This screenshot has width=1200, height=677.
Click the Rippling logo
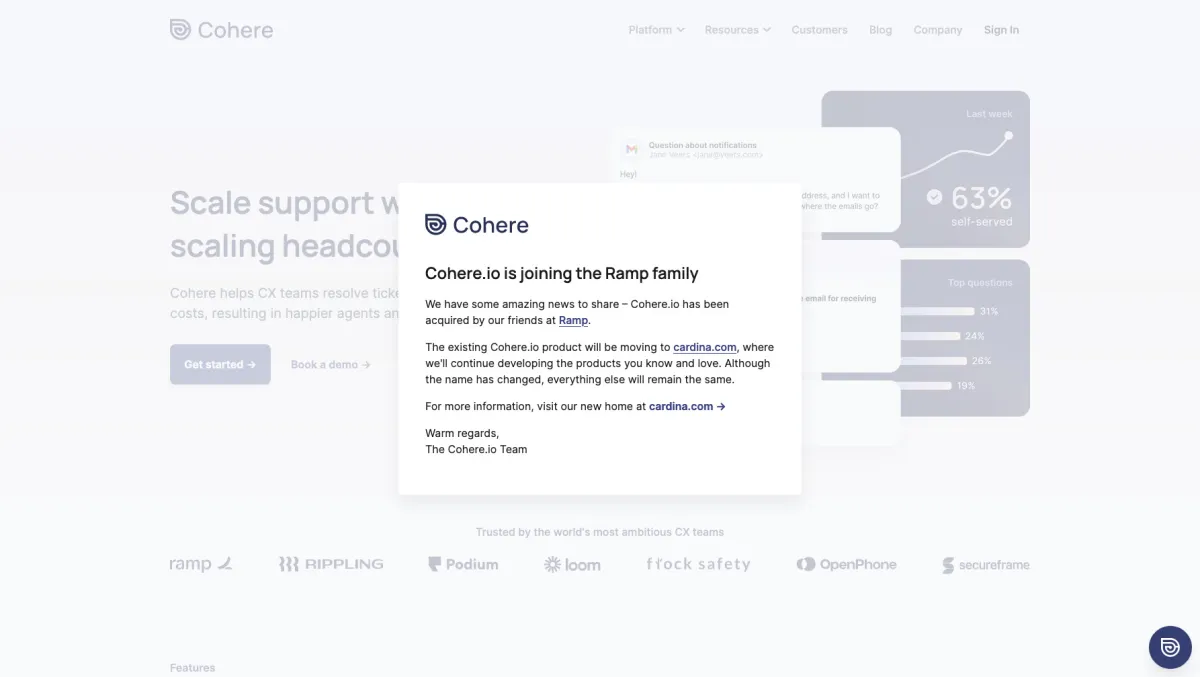tap(331, 564)
